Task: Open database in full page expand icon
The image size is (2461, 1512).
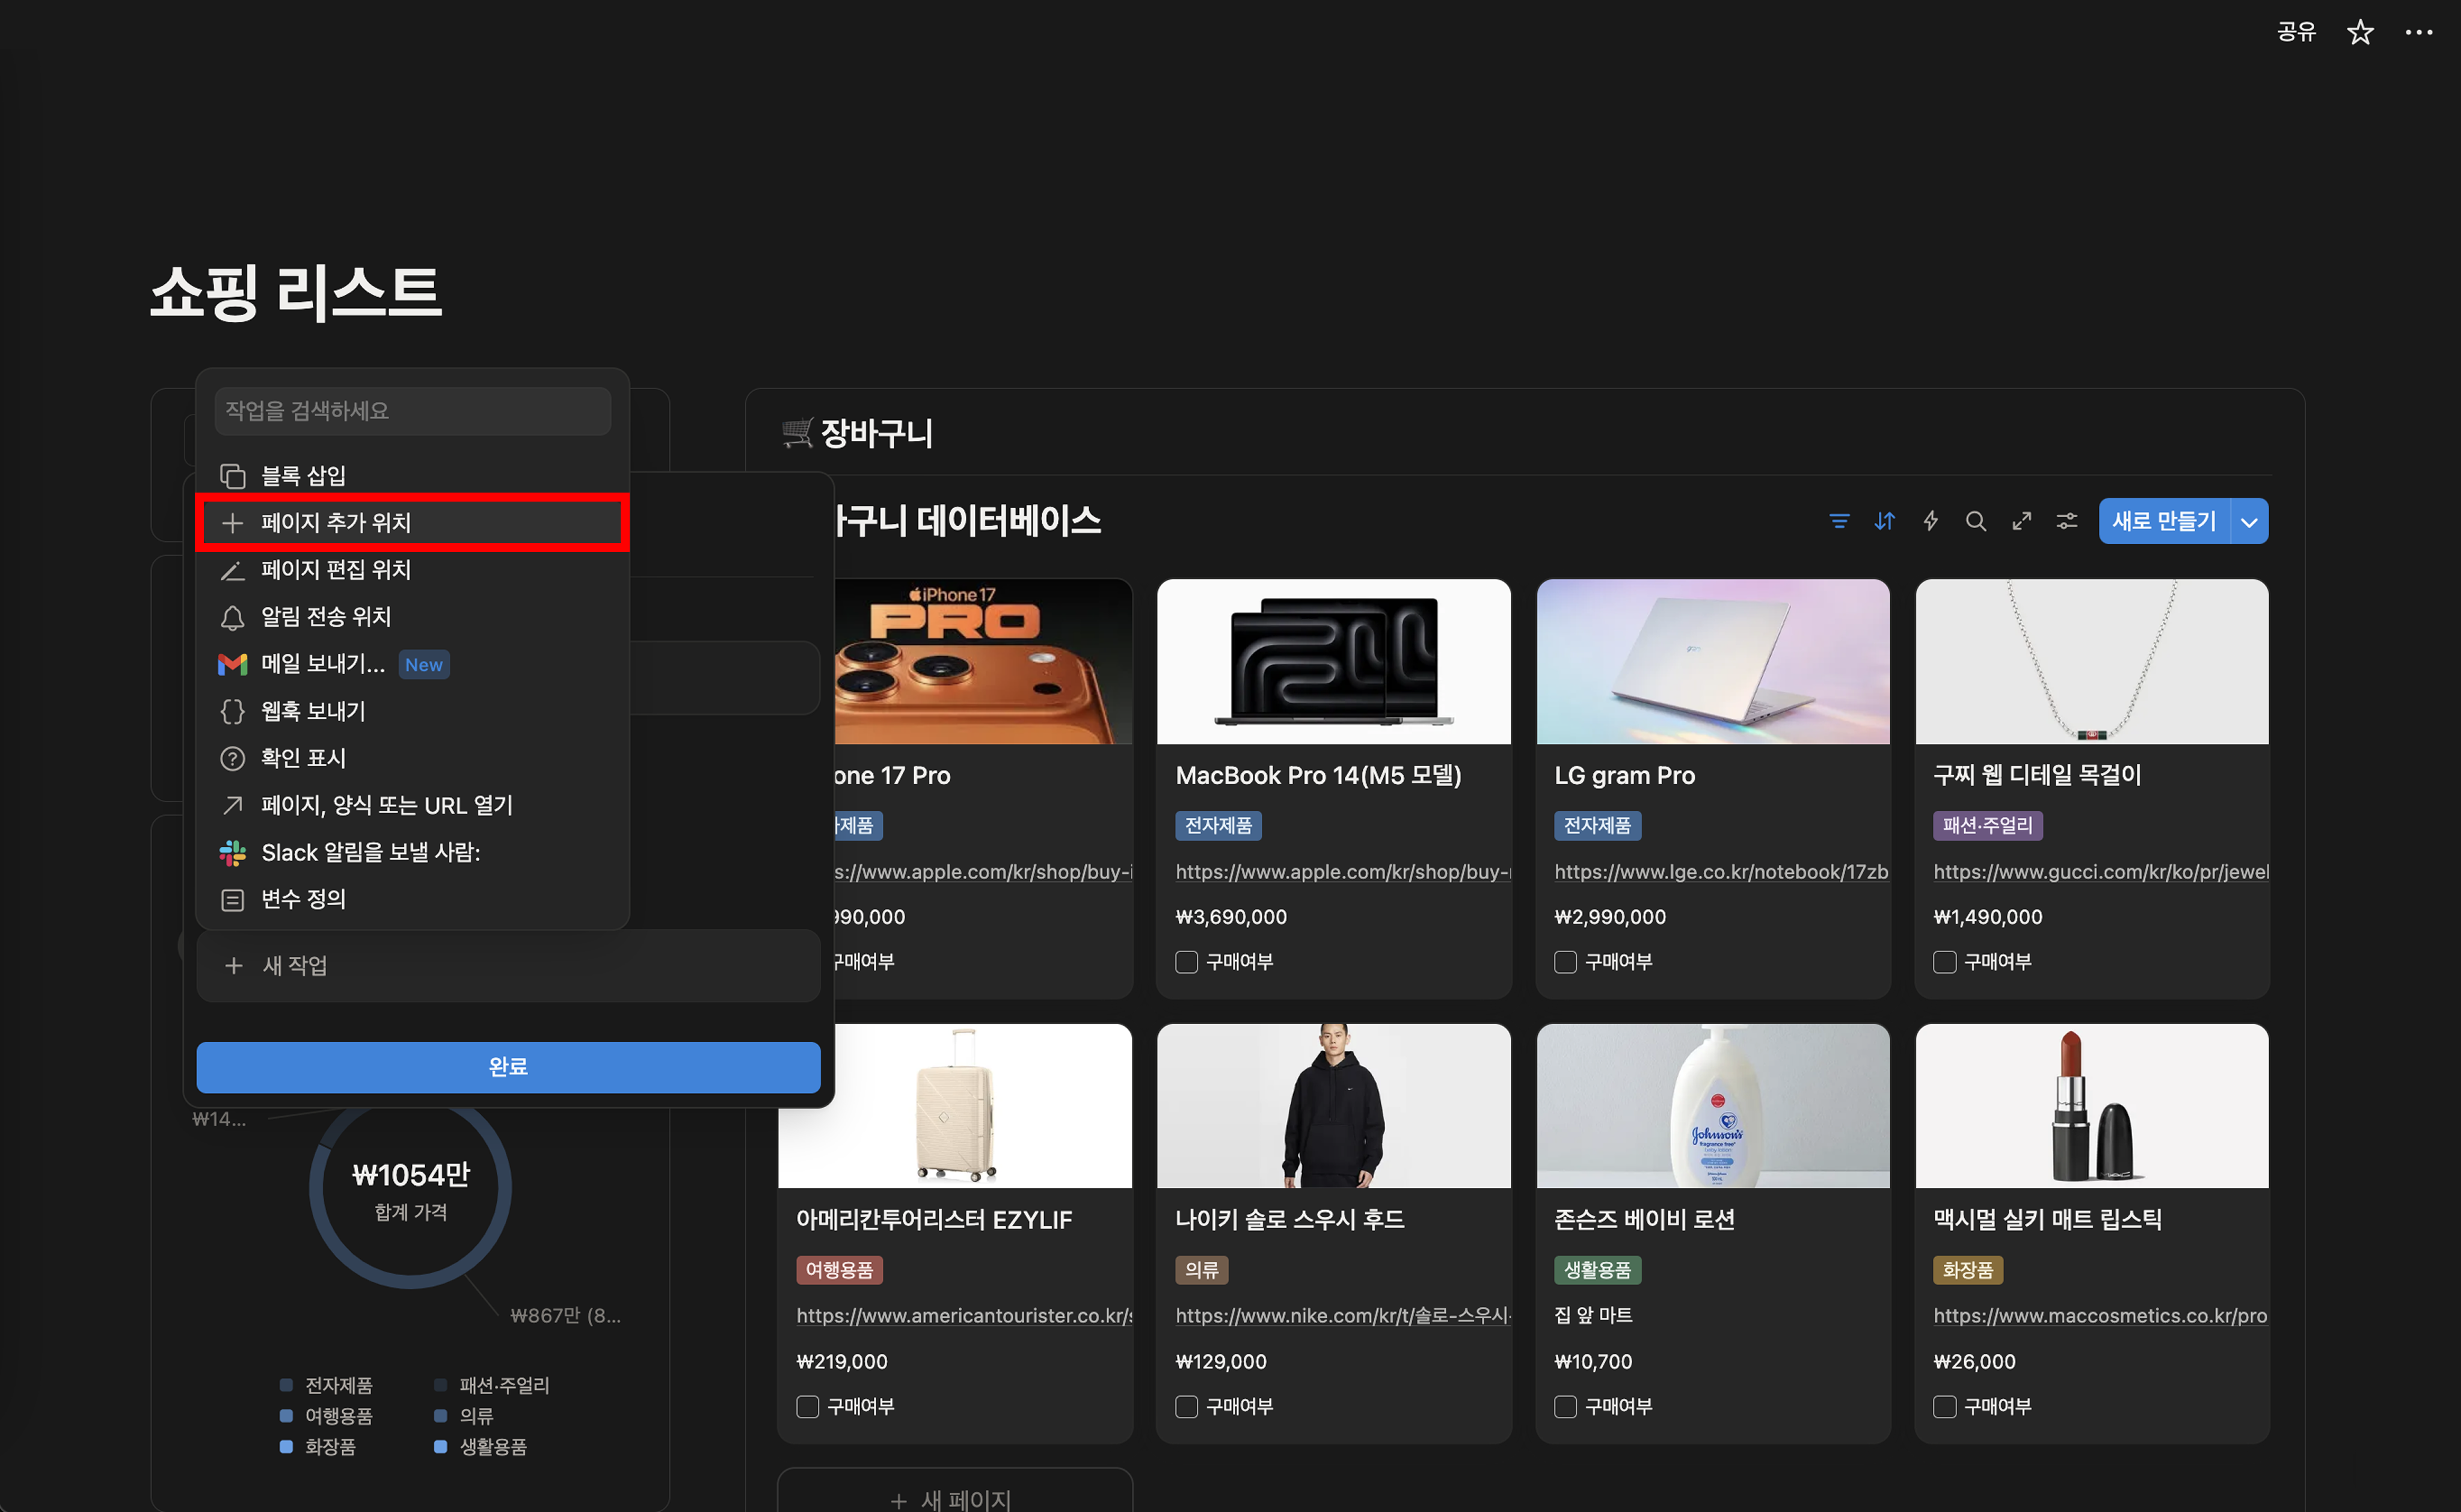Action: 2021,521
